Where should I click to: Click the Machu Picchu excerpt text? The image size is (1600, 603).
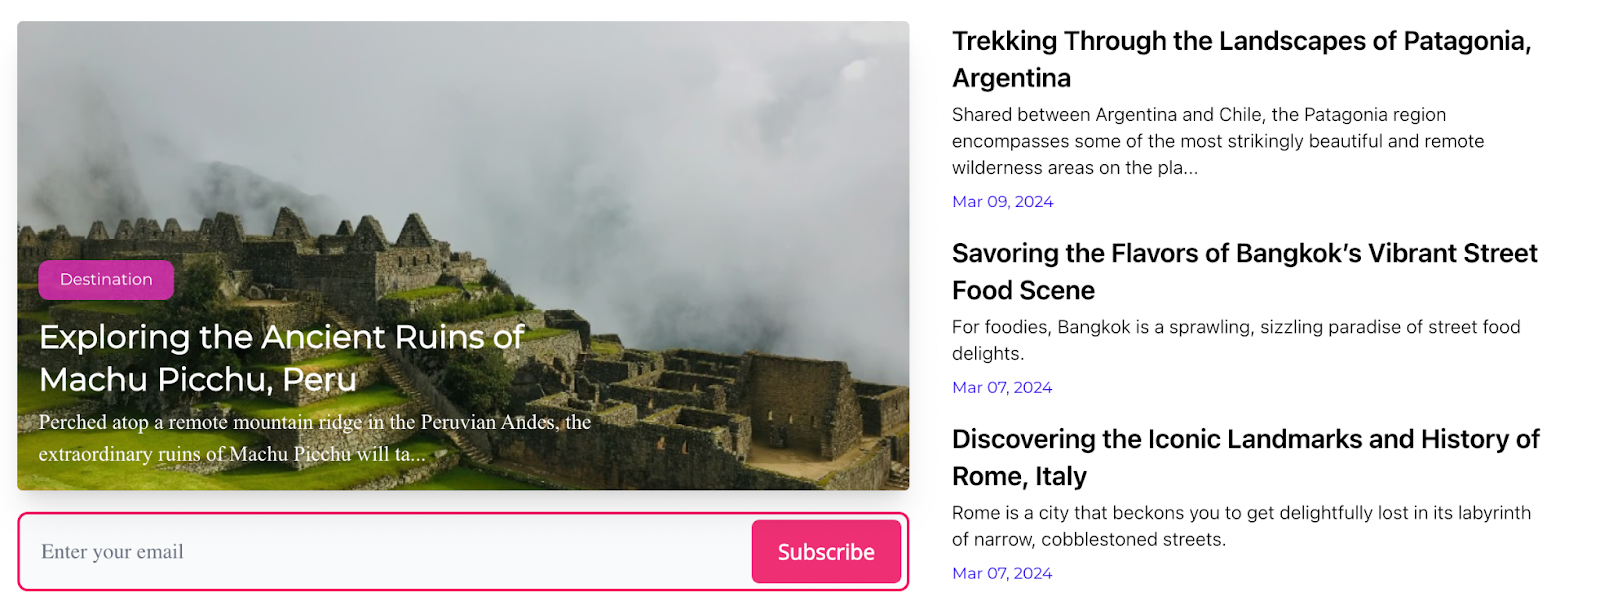tap(314, 438)
